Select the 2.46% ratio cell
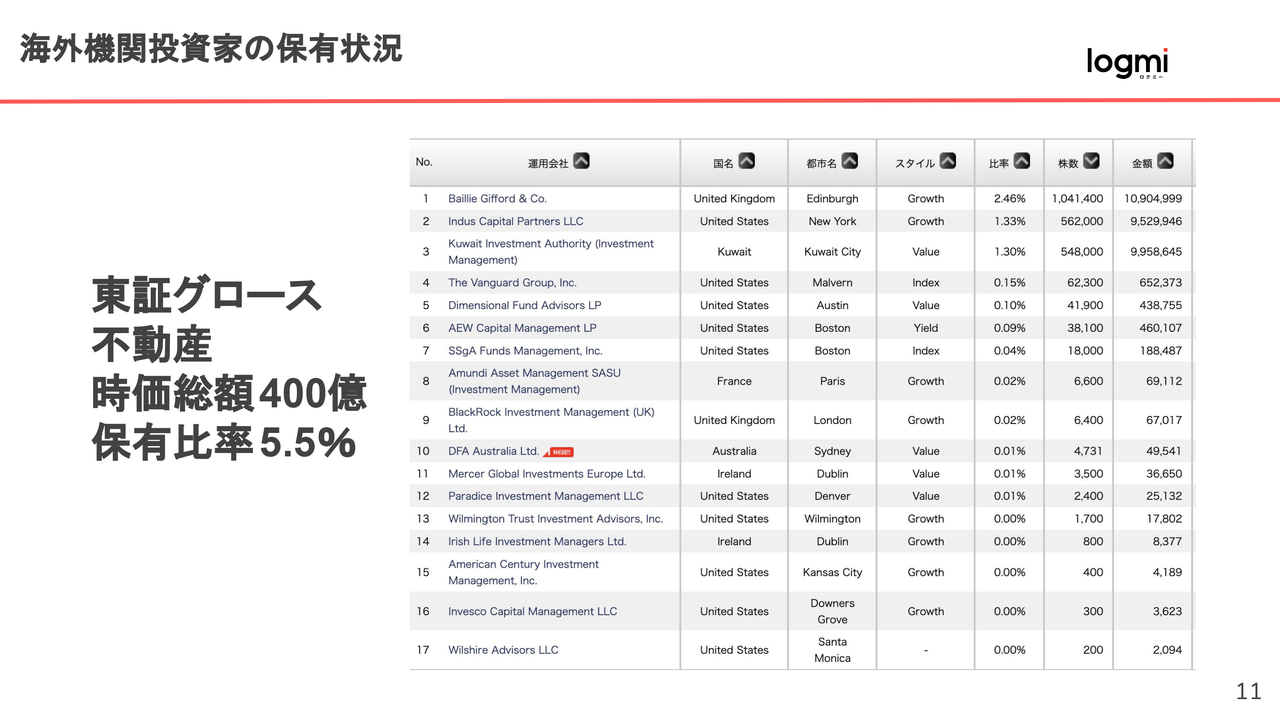The width and height of the screenshot is (1280, 720). pyautogui.click(x=1009, y=199)
